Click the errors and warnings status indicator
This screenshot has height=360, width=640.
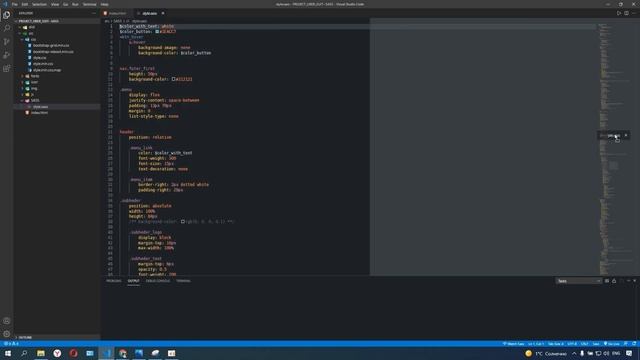pyautogui.click(x=11, y=344)
